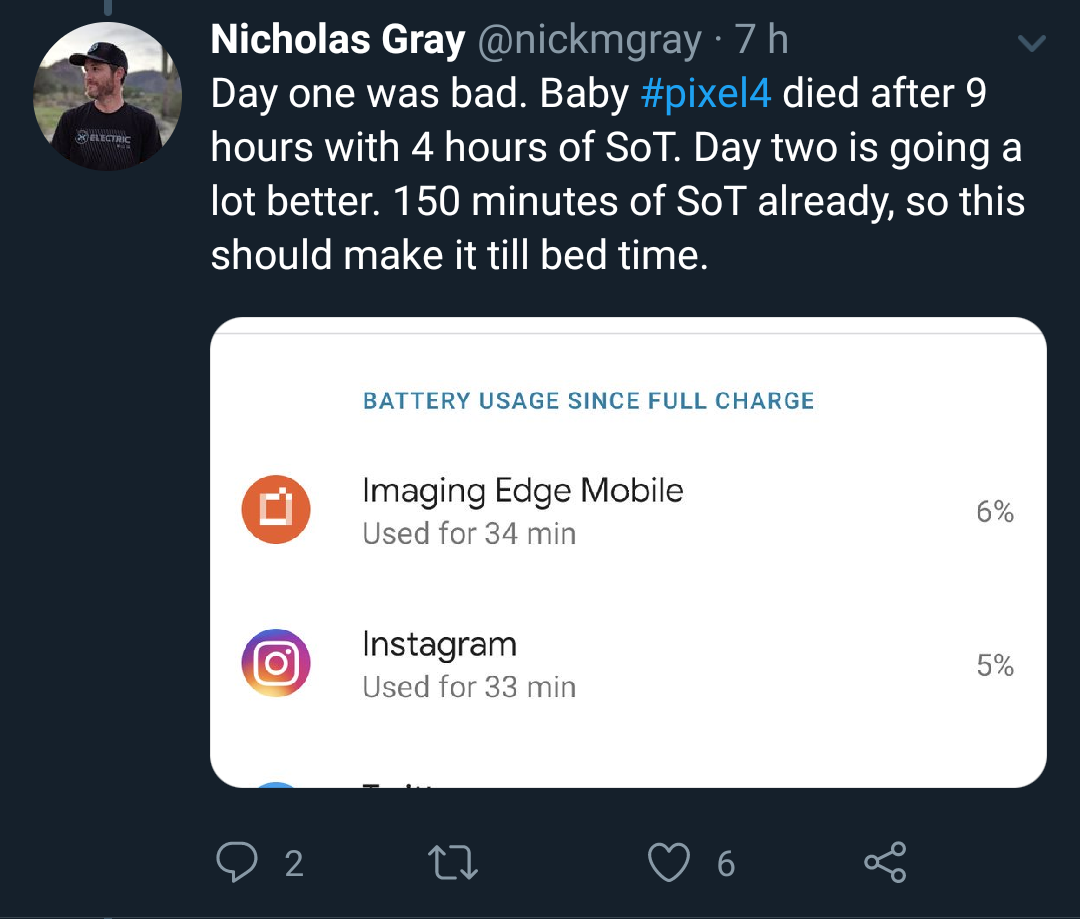Like the tweet with the heart icon
1080x919 pixels.
(668, 863)
